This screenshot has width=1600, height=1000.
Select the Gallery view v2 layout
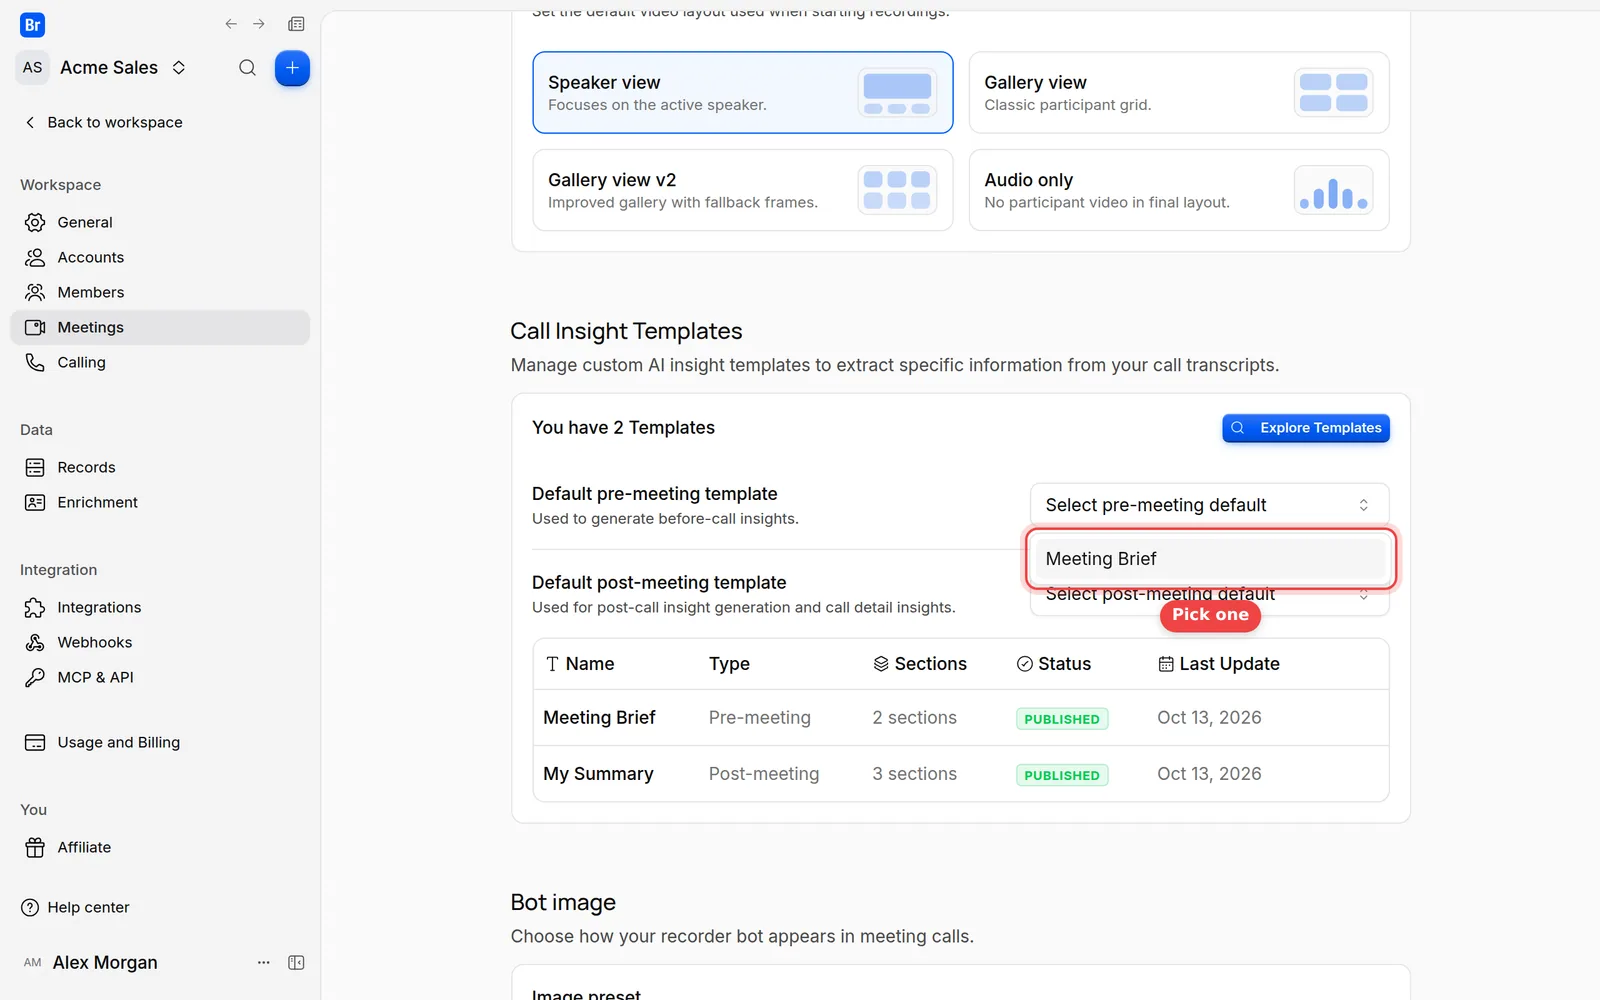point(743,190)
